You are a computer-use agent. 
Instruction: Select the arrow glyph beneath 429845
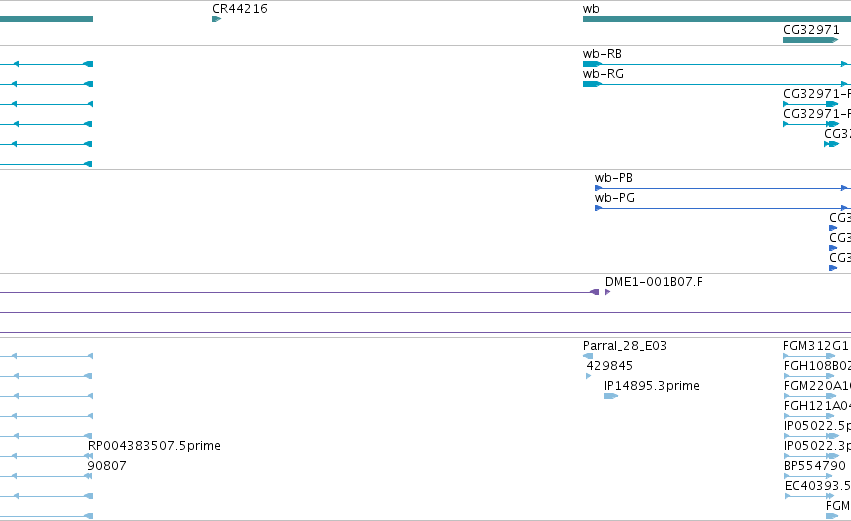coord(589,376)
